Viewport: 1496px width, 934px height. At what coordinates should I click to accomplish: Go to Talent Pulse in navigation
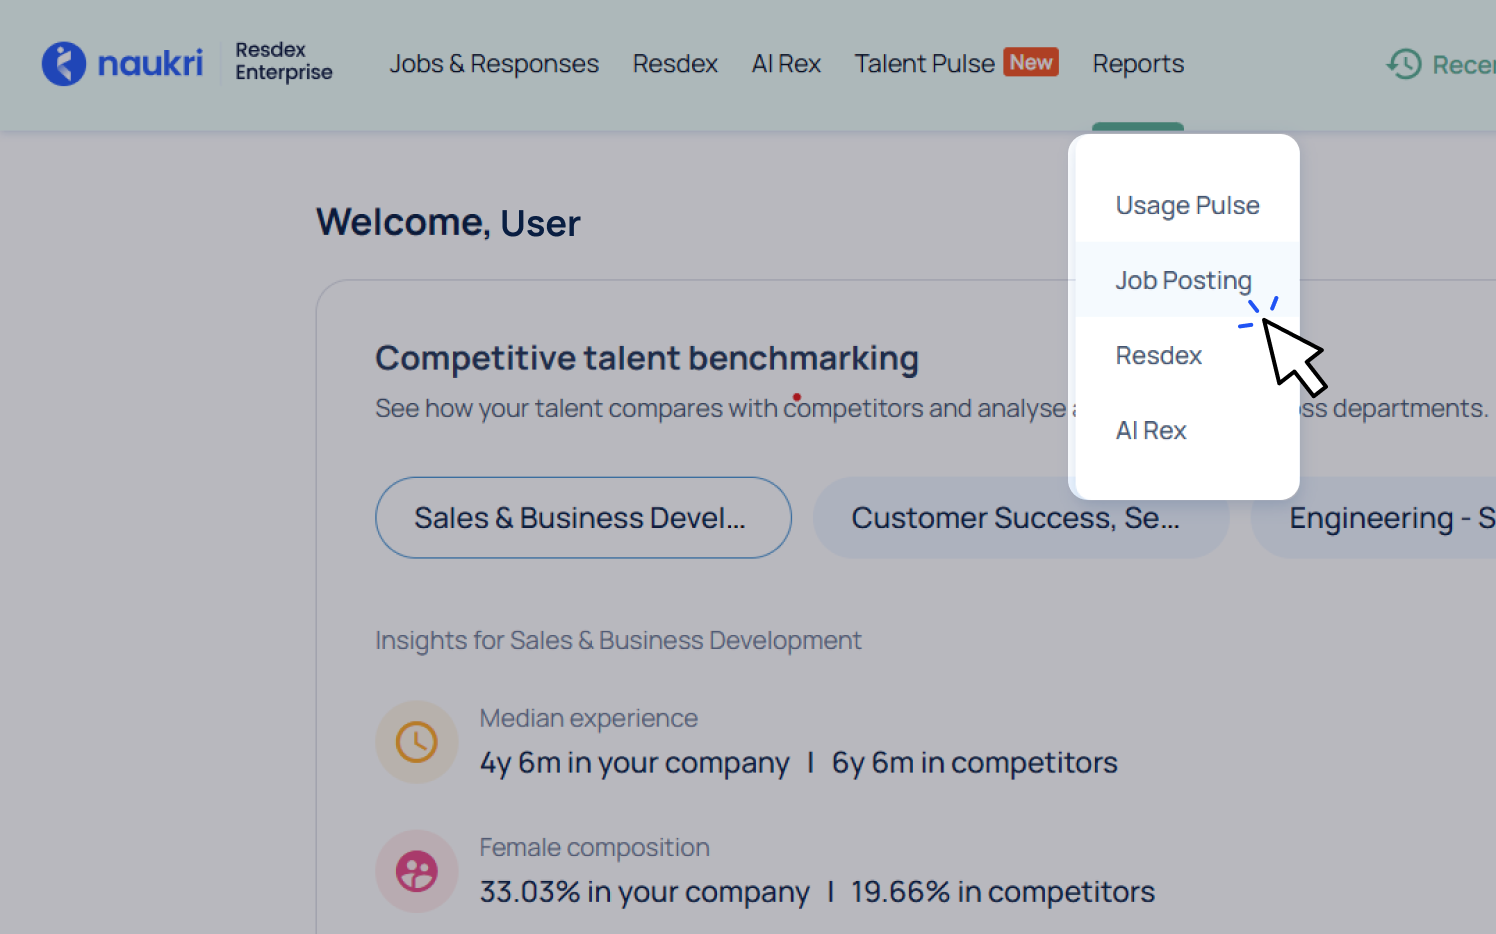(x=924, y=64)
